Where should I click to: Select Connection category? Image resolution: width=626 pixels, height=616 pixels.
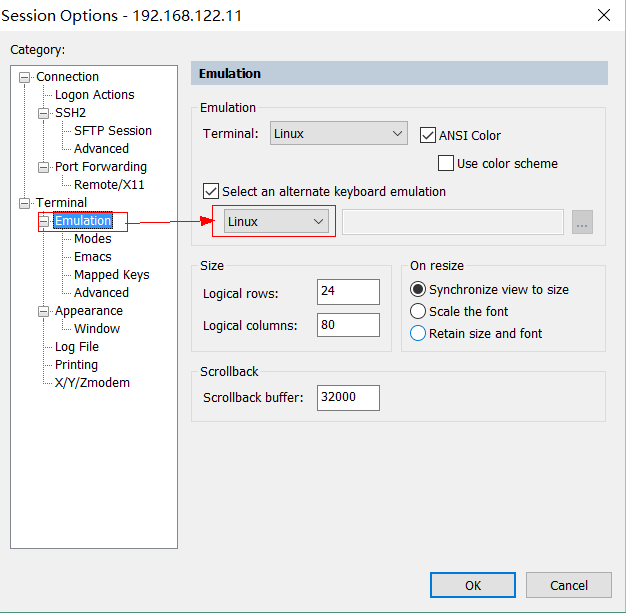67,77
